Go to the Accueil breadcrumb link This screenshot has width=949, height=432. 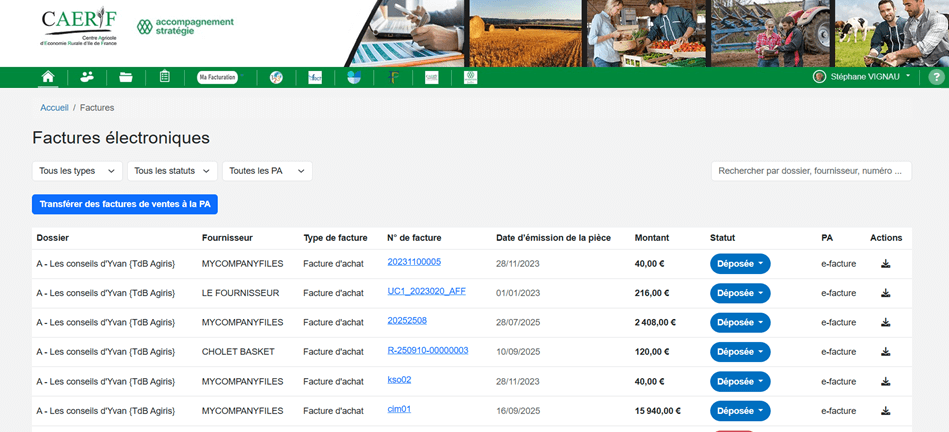54,107
